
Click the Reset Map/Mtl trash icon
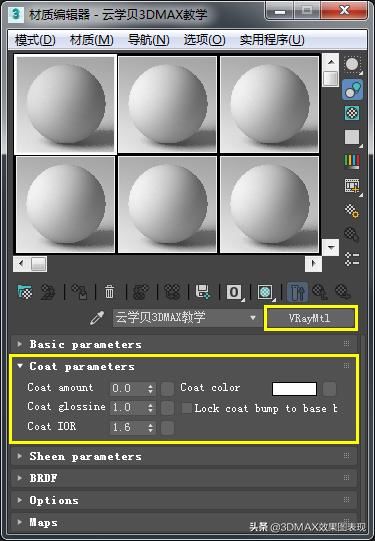pos(109,292)
